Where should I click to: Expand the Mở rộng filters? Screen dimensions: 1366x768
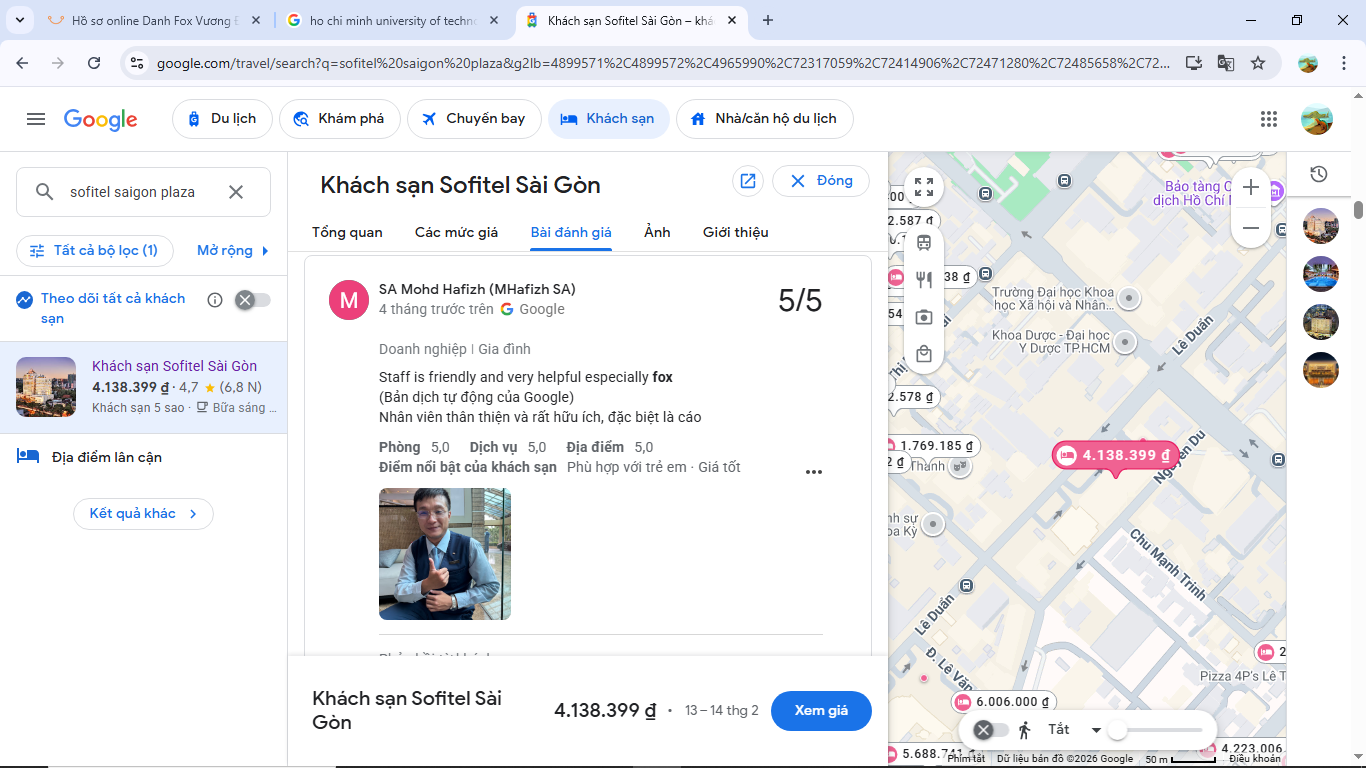[x=233, y=251]
